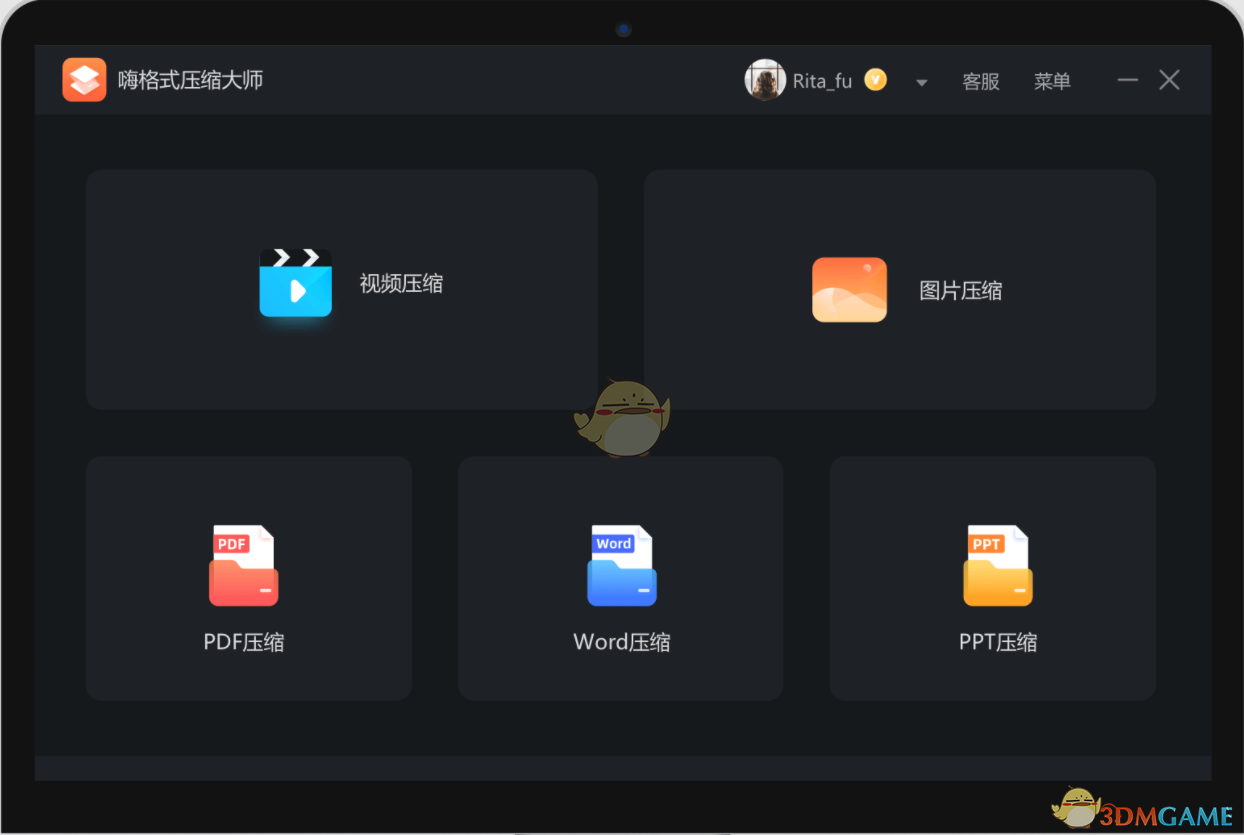1244x835 pixels.
Task: Open the PDF压缩 folder icon
Action: tap(243, 563)
